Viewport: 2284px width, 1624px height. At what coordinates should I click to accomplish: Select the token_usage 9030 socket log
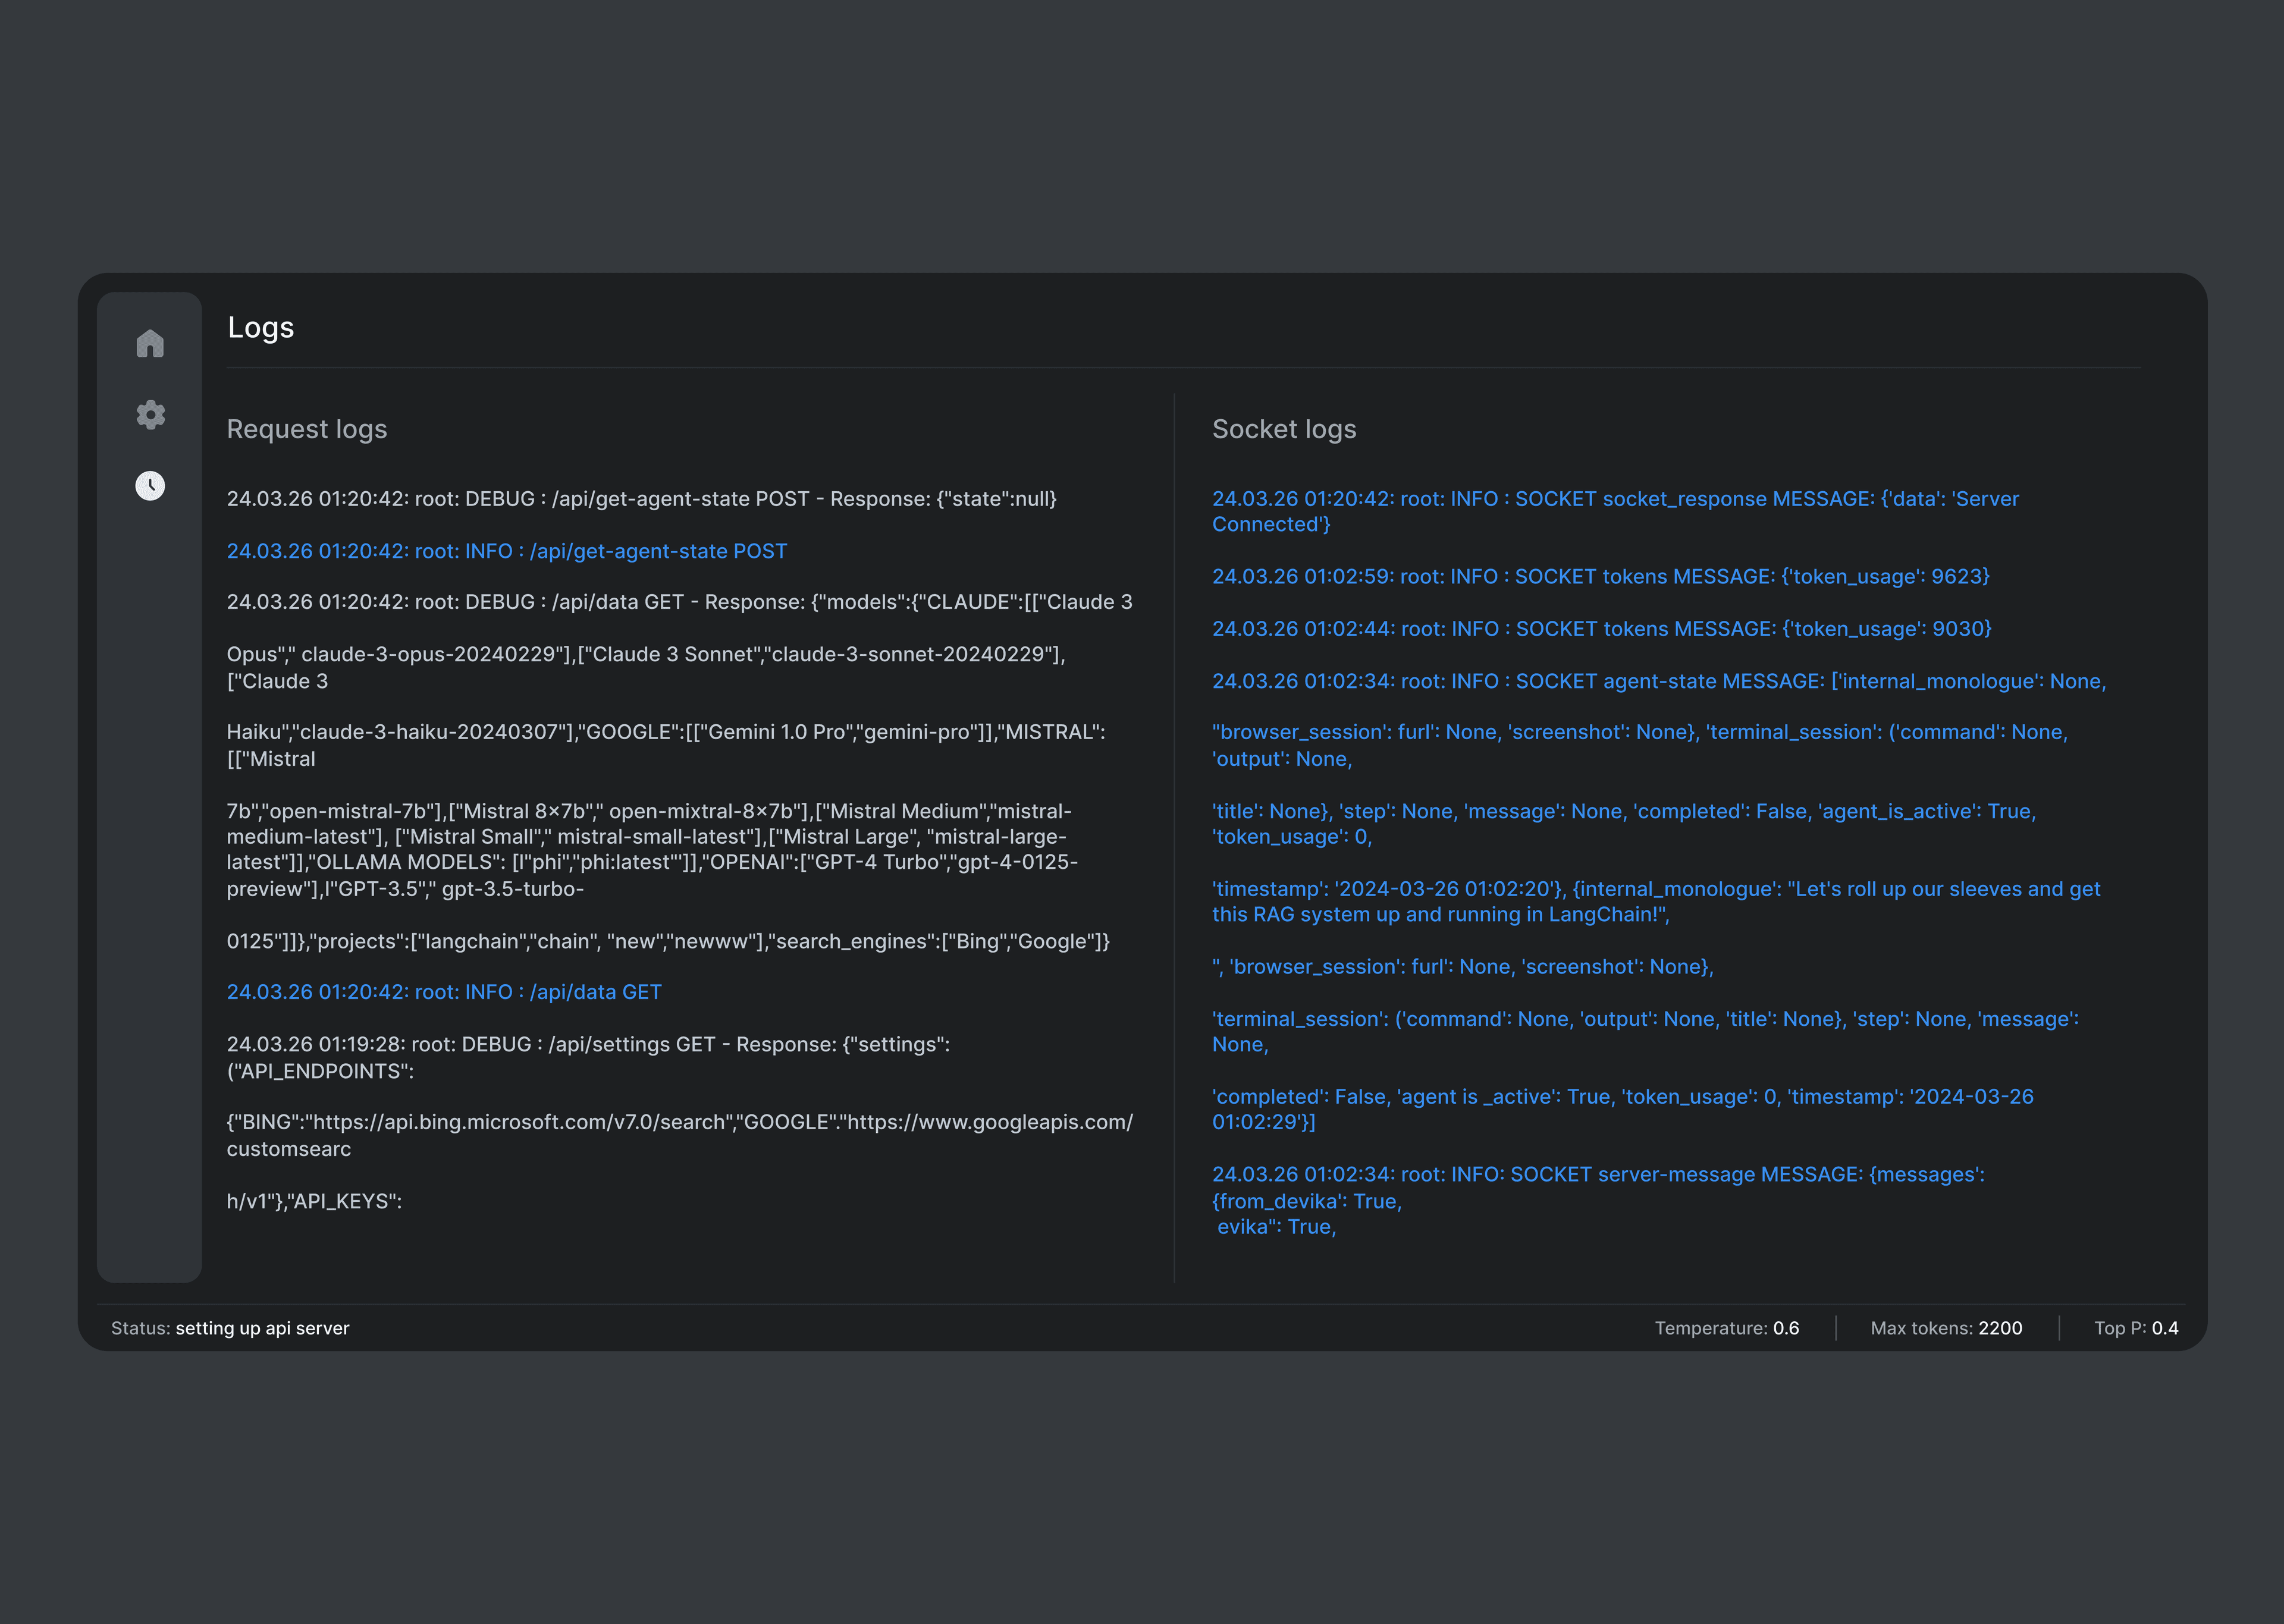(x=1601, y=629)
